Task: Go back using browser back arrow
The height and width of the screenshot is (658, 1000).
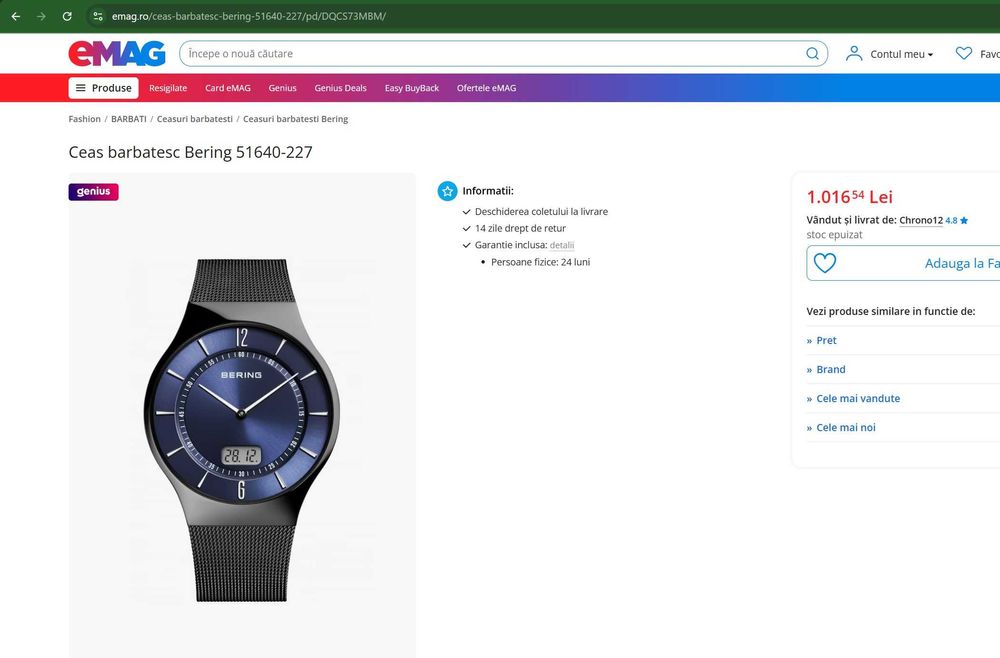Action: (15, 16)
